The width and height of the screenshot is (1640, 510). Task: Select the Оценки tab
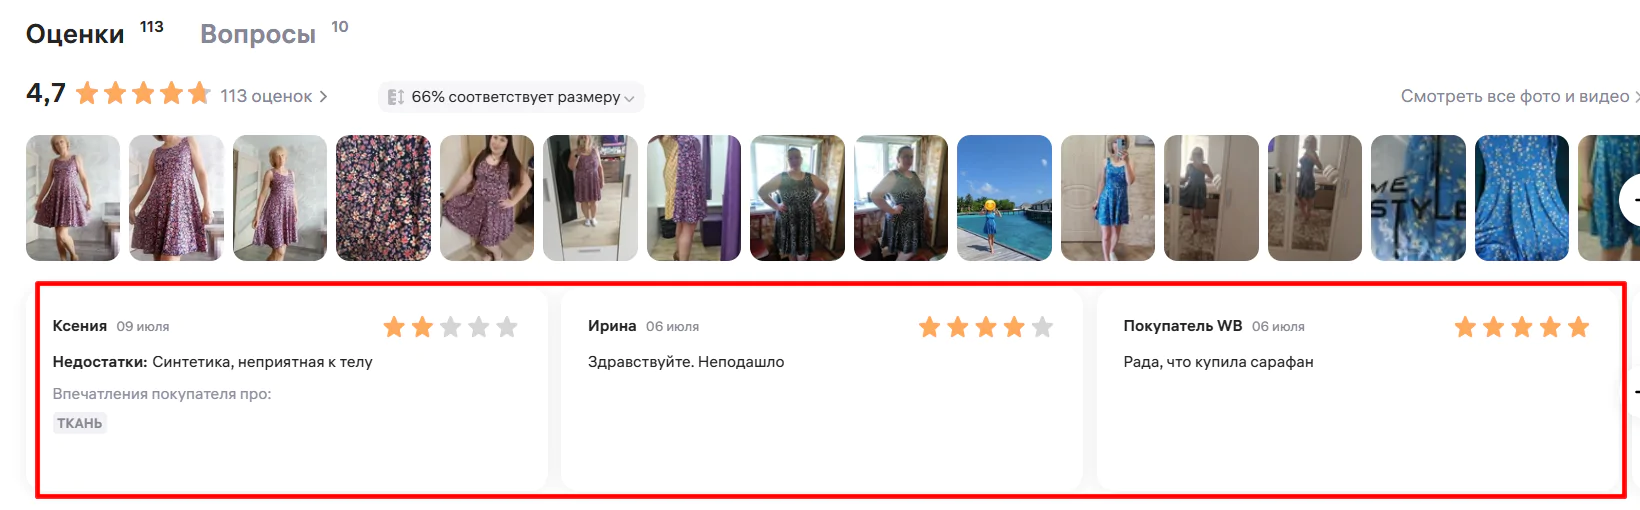(x=75, y=34)
